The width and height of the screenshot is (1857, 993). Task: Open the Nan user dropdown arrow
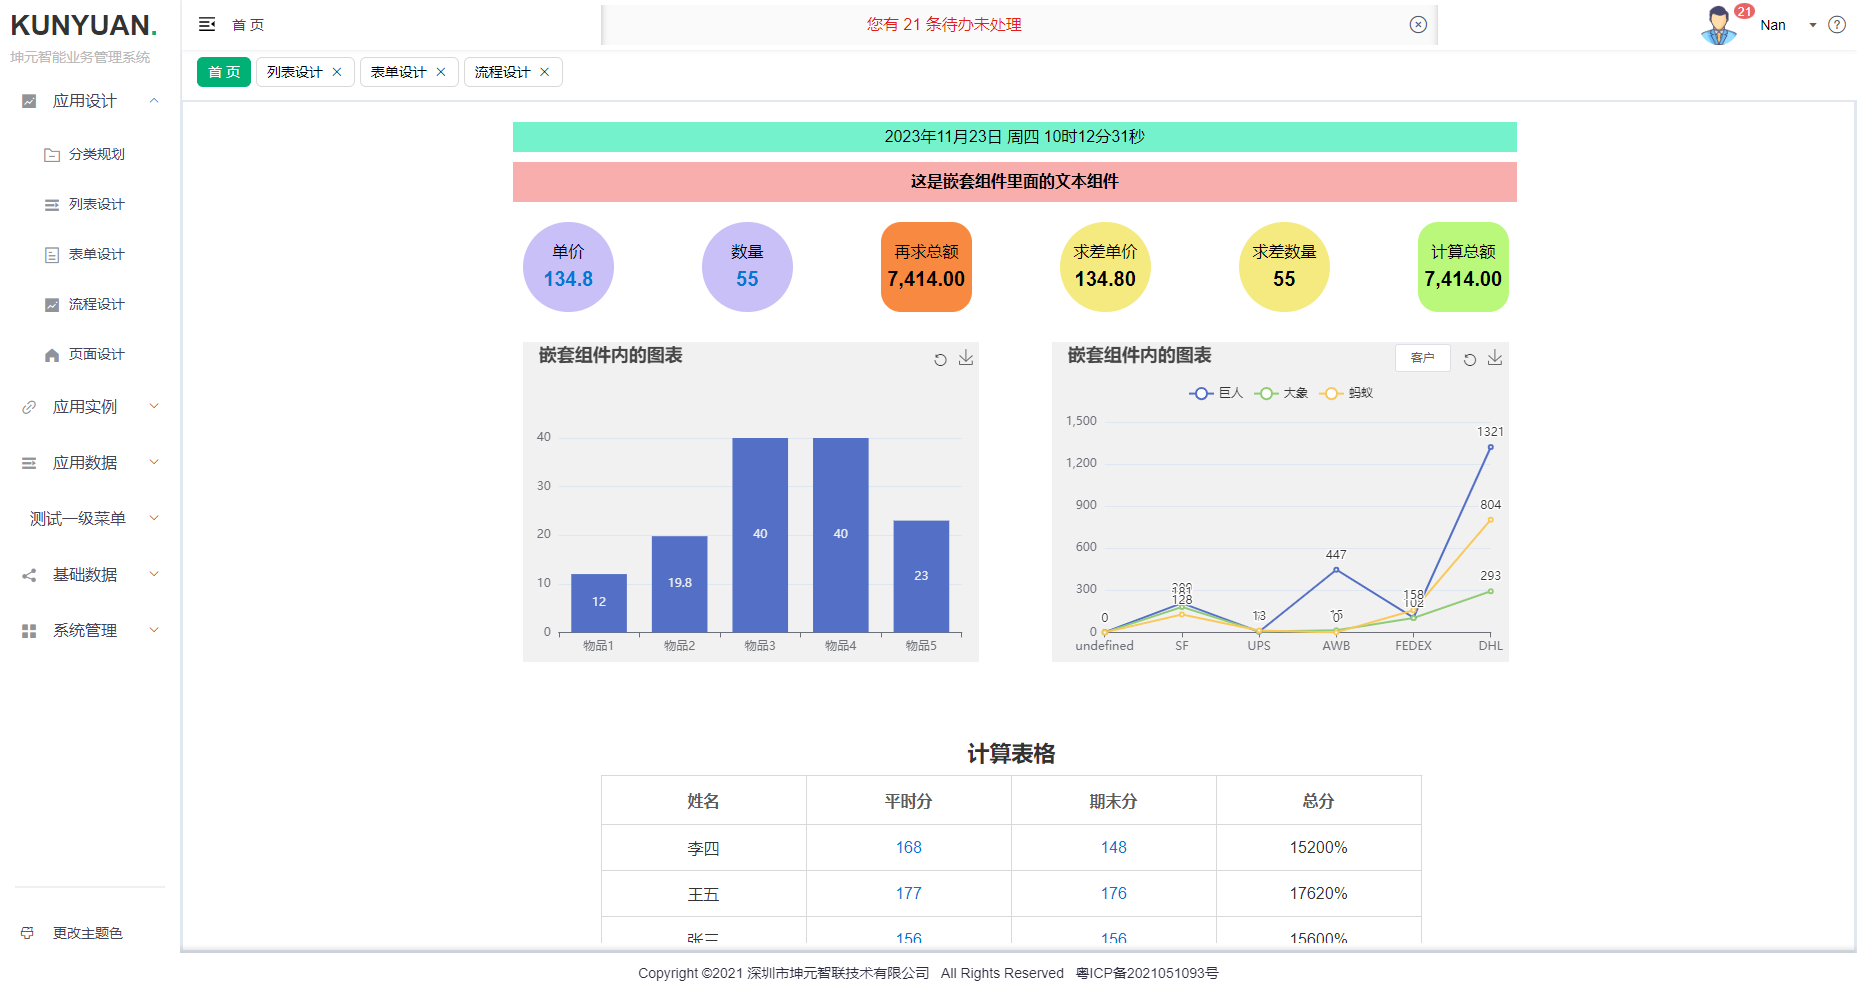coord(1812,25)
